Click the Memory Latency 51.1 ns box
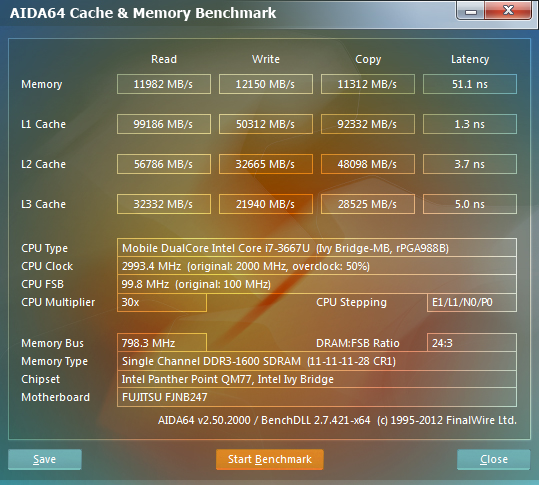The height and width of the screenshot is (485, 539). tap(470, 84)
